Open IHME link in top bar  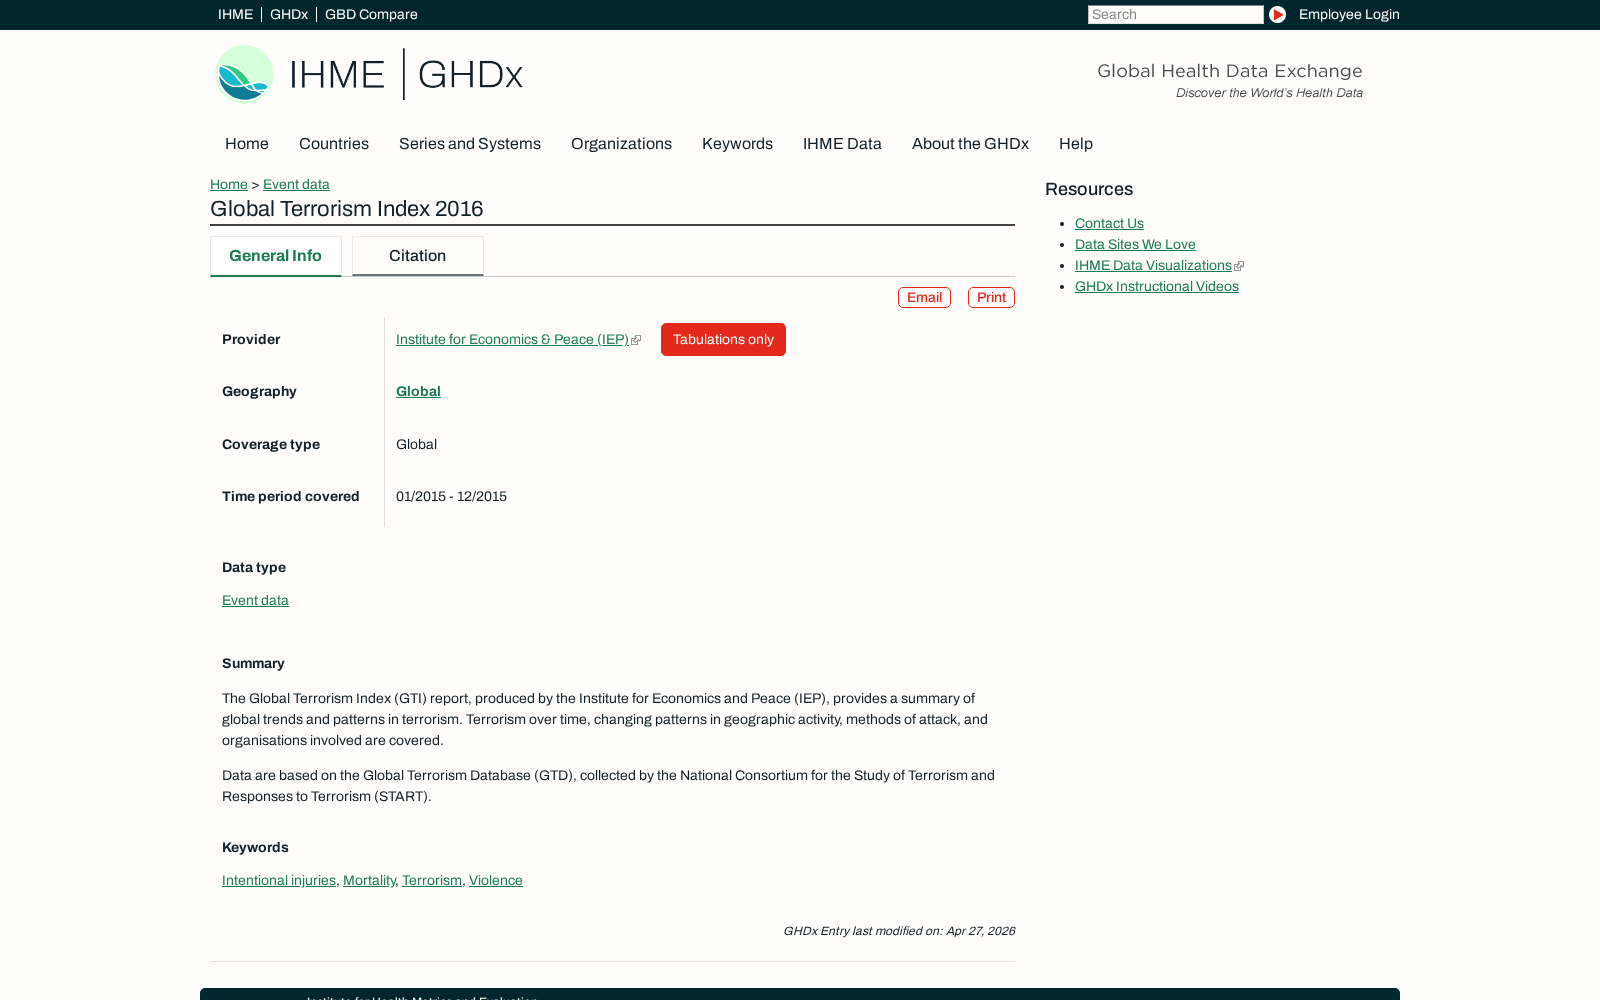[x=235, y=14]
